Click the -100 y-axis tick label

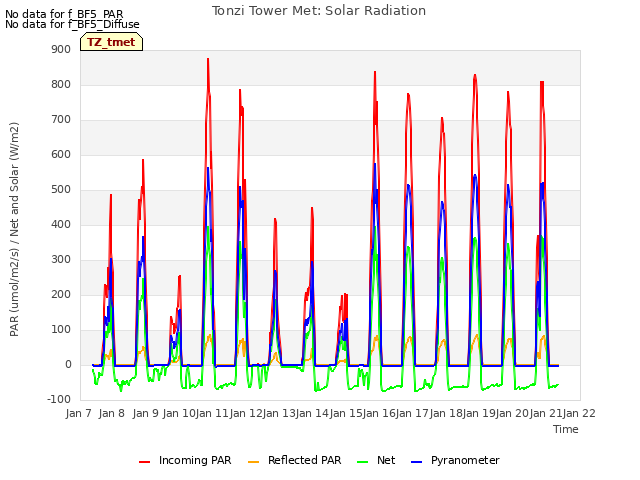[x=59, y=399]
